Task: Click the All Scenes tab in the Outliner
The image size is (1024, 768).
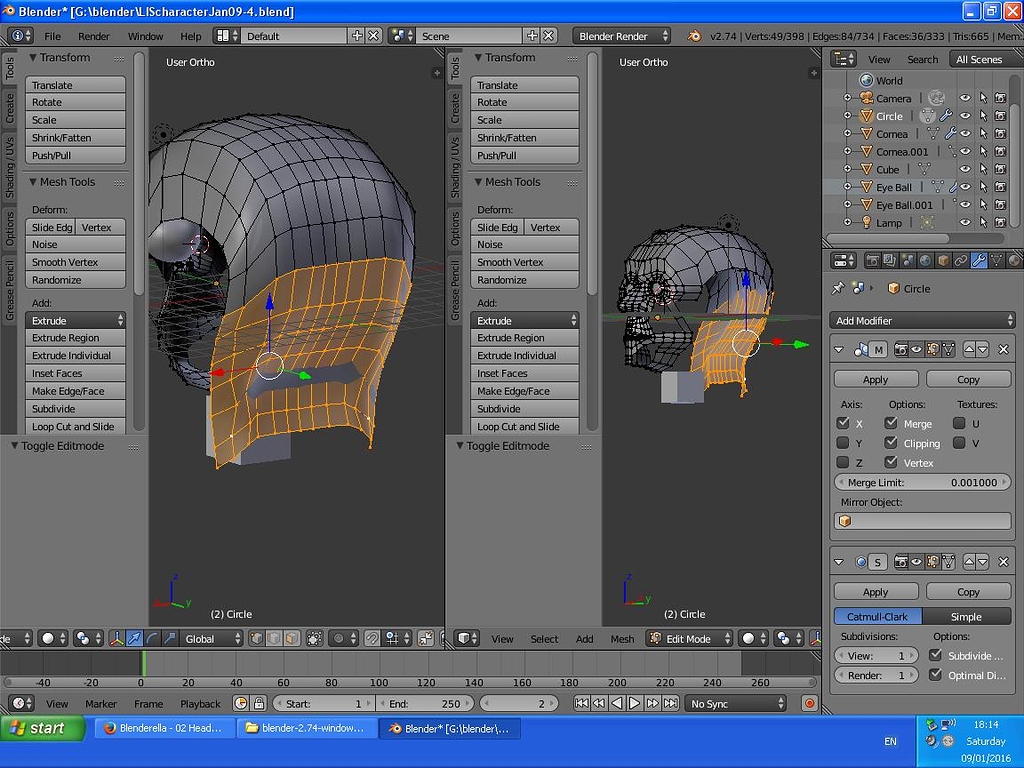Action: click(978, 58)
